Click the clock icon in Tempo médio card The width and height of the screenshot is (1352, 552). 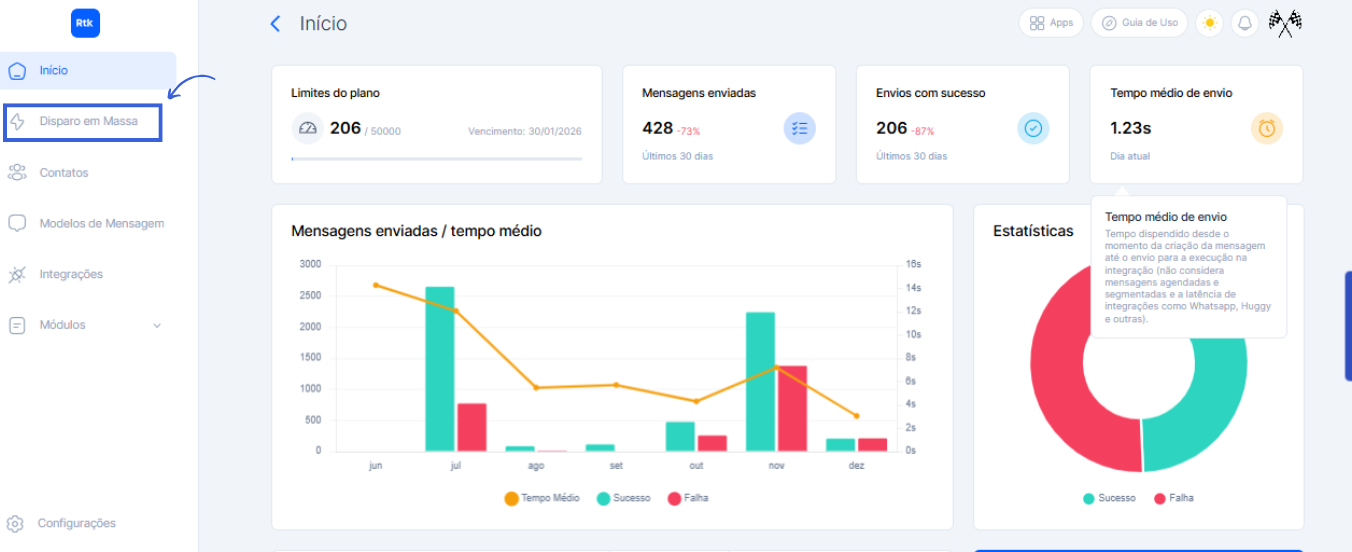(1267, 128)
